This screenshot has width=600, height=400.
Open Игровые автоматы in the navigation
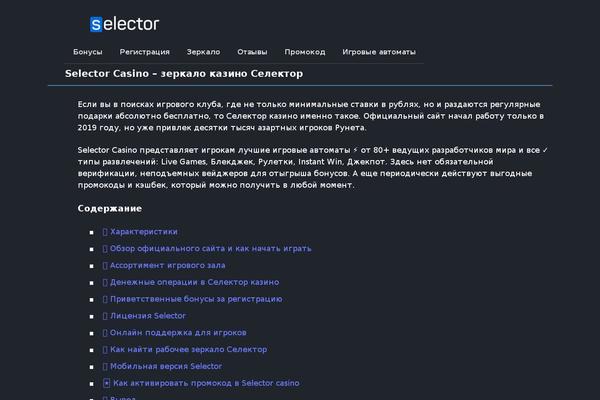click(379, 52)
